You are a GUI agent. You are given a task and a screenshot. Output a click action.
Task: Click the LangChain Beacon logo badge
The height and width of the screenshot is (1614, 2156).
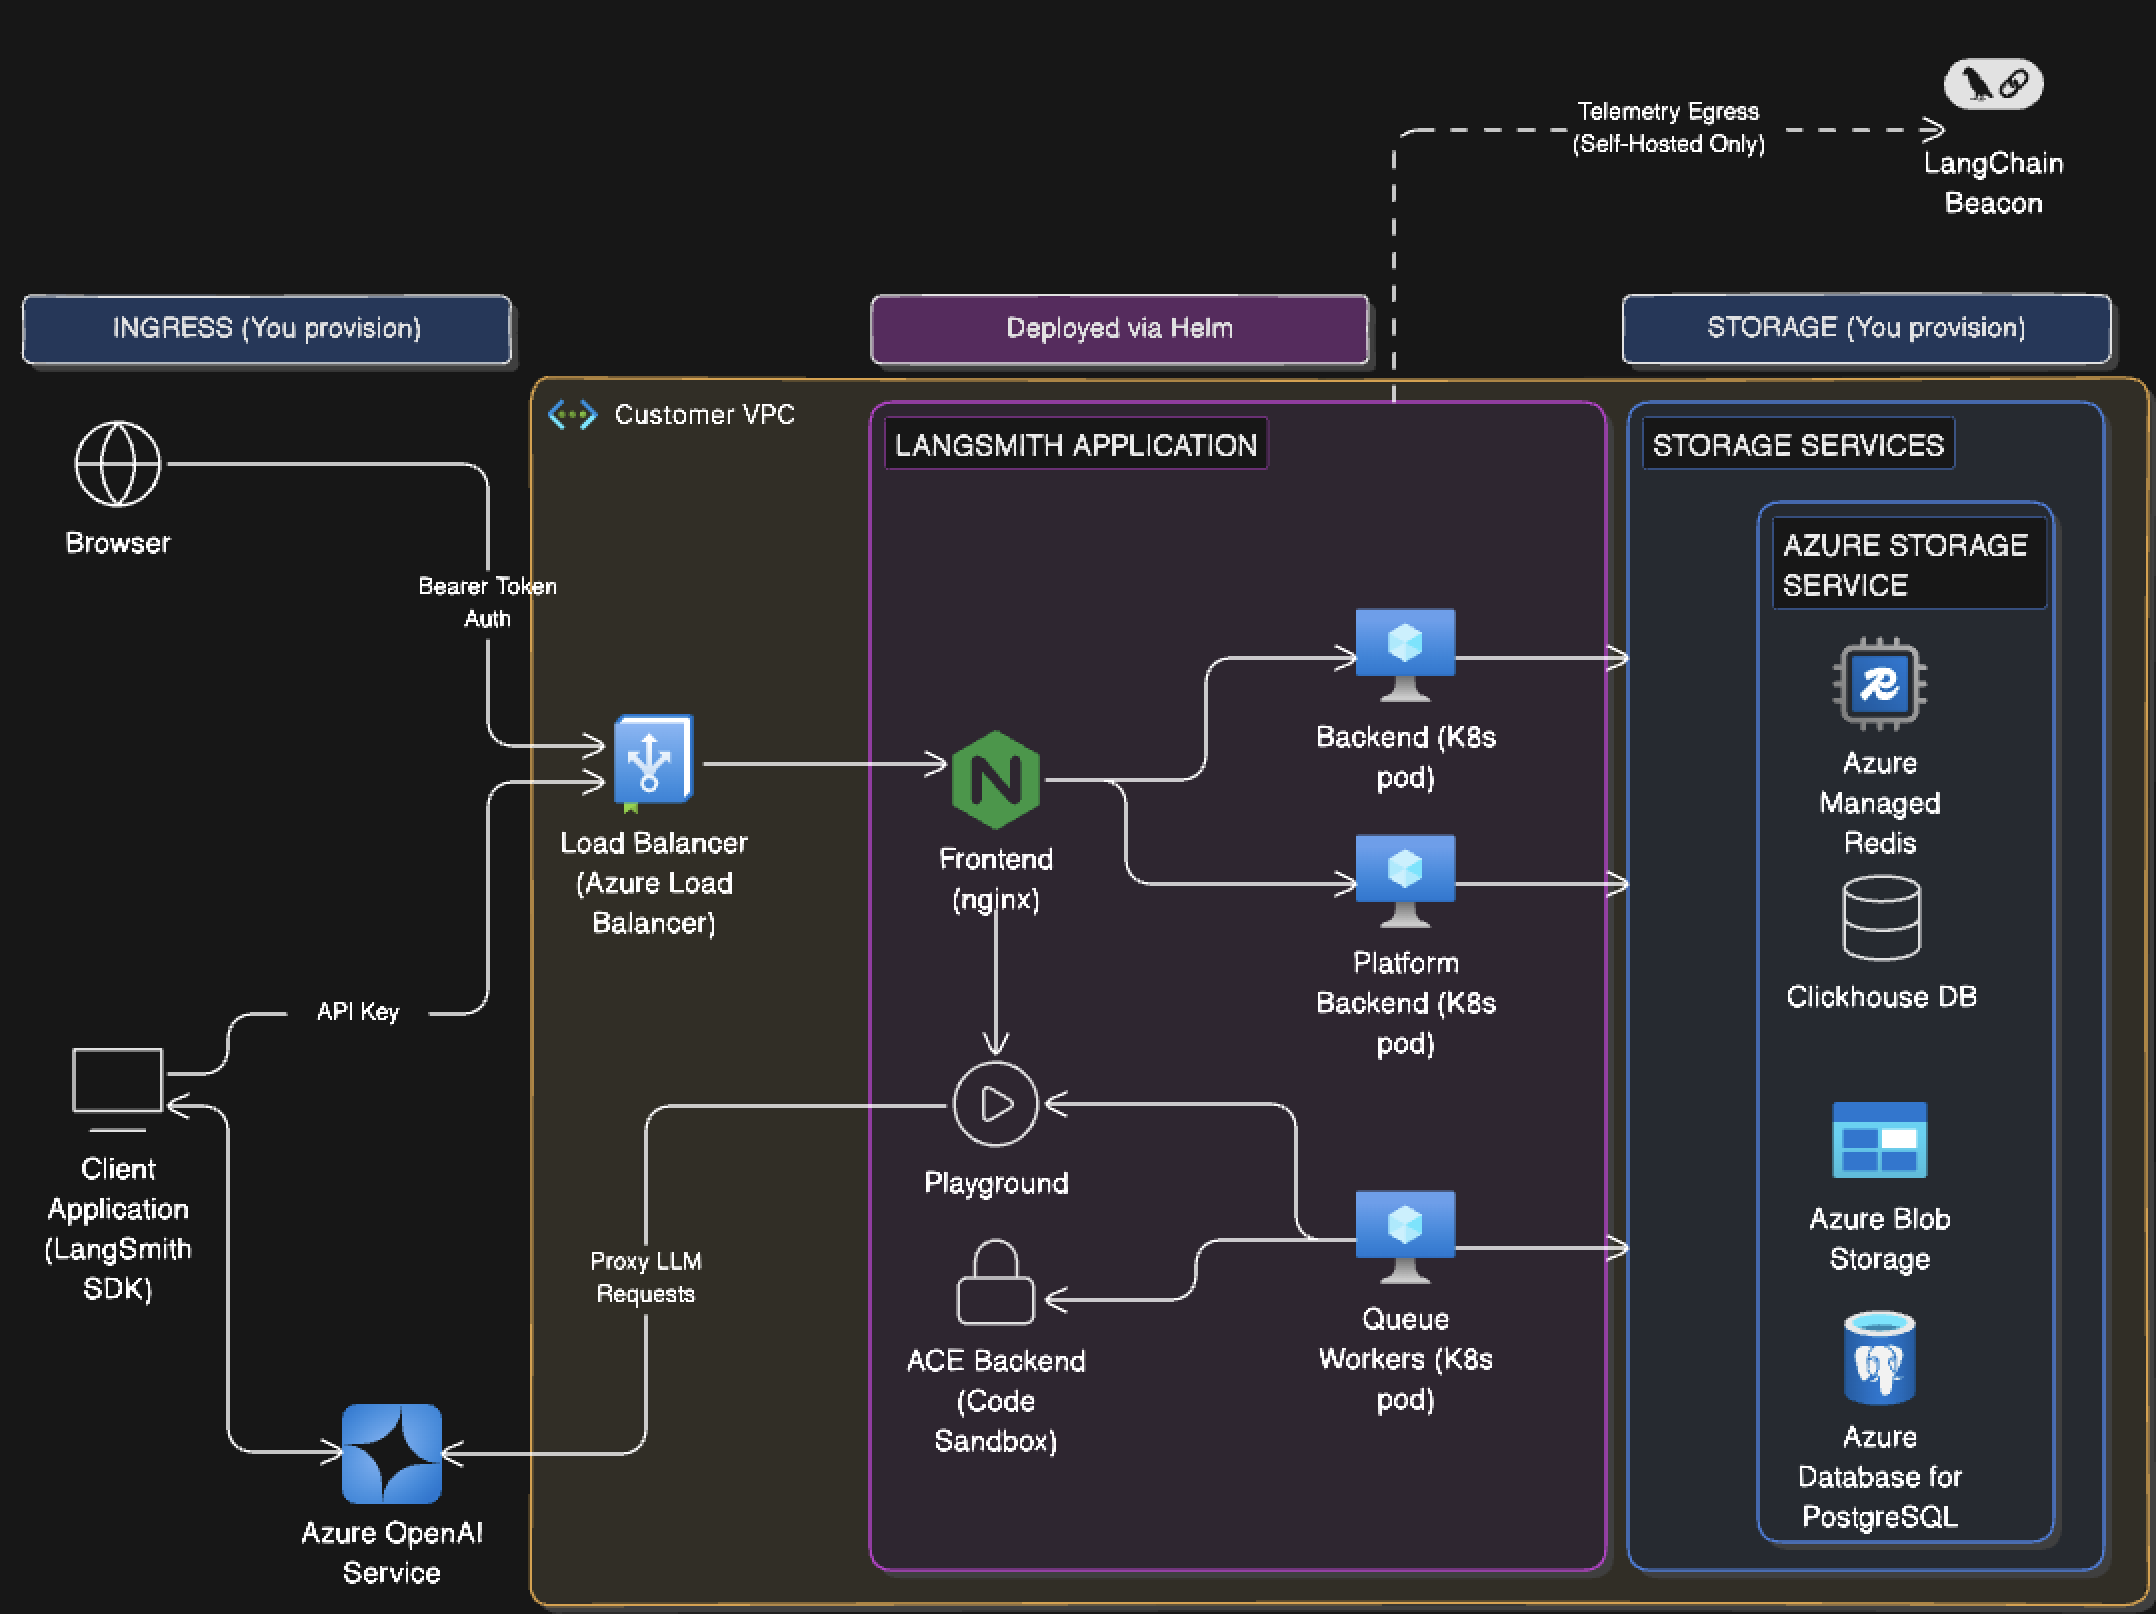[1993, 84]
